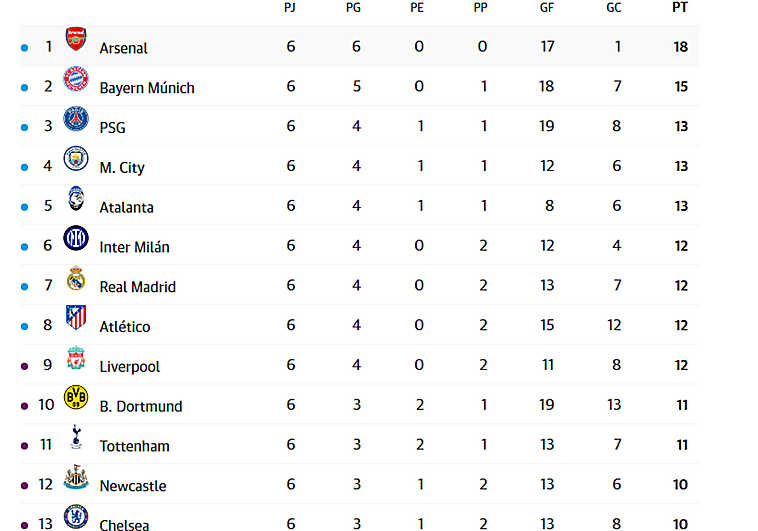Click the Bayern Múnich crest icon
Image resolution: width=758 pixels, height=531 pixels.
pos(76,80)
